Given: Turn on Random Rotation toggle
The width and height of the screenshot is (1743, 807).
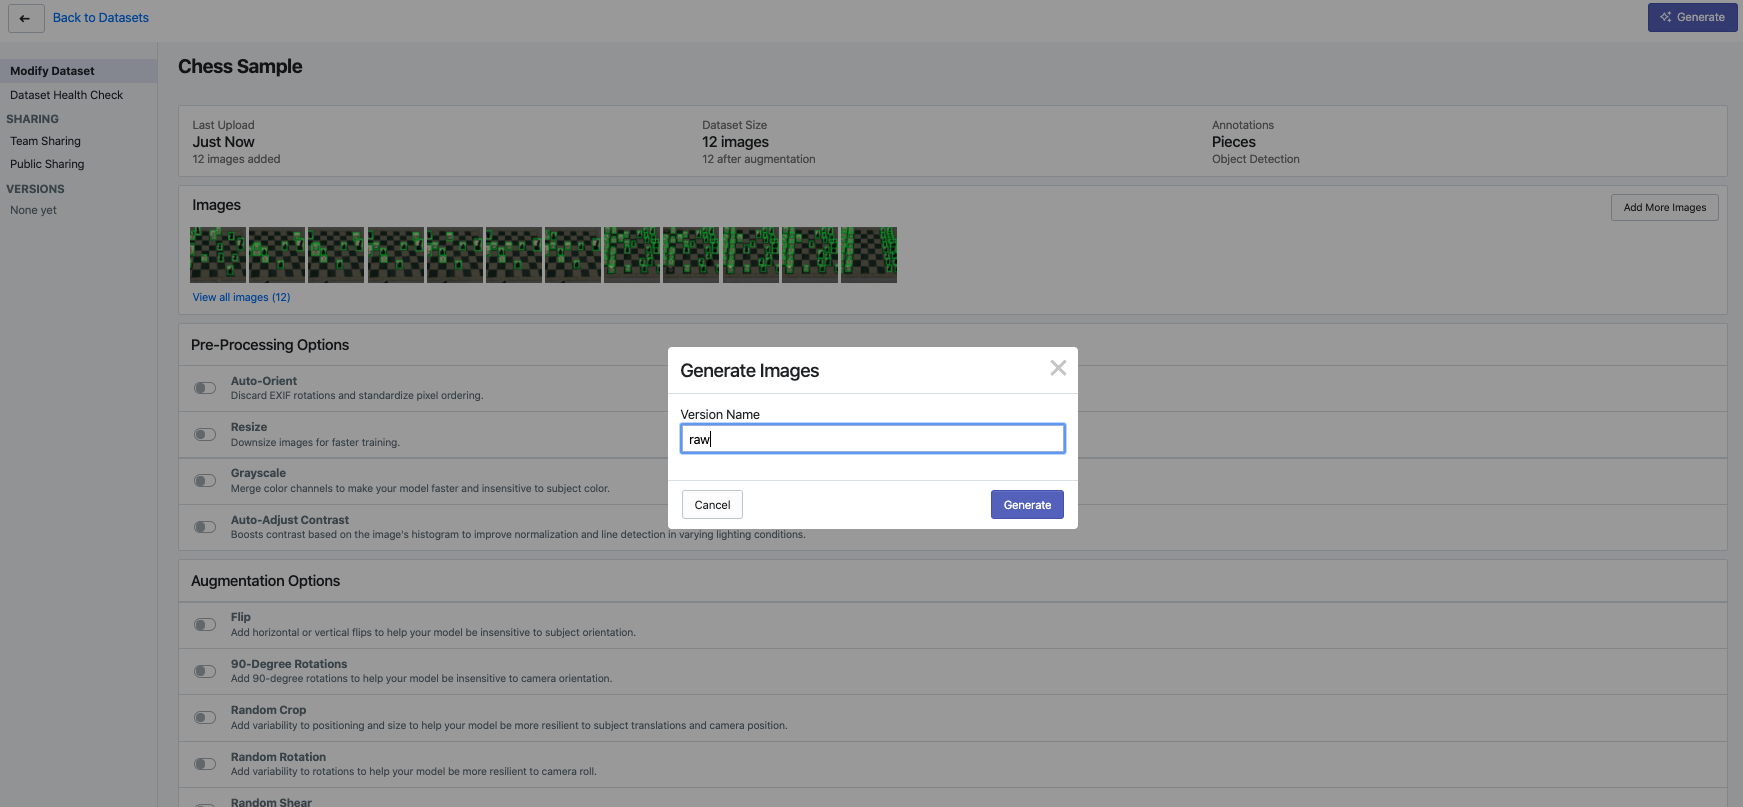Looking at the screenshot, I should [205, 764].
